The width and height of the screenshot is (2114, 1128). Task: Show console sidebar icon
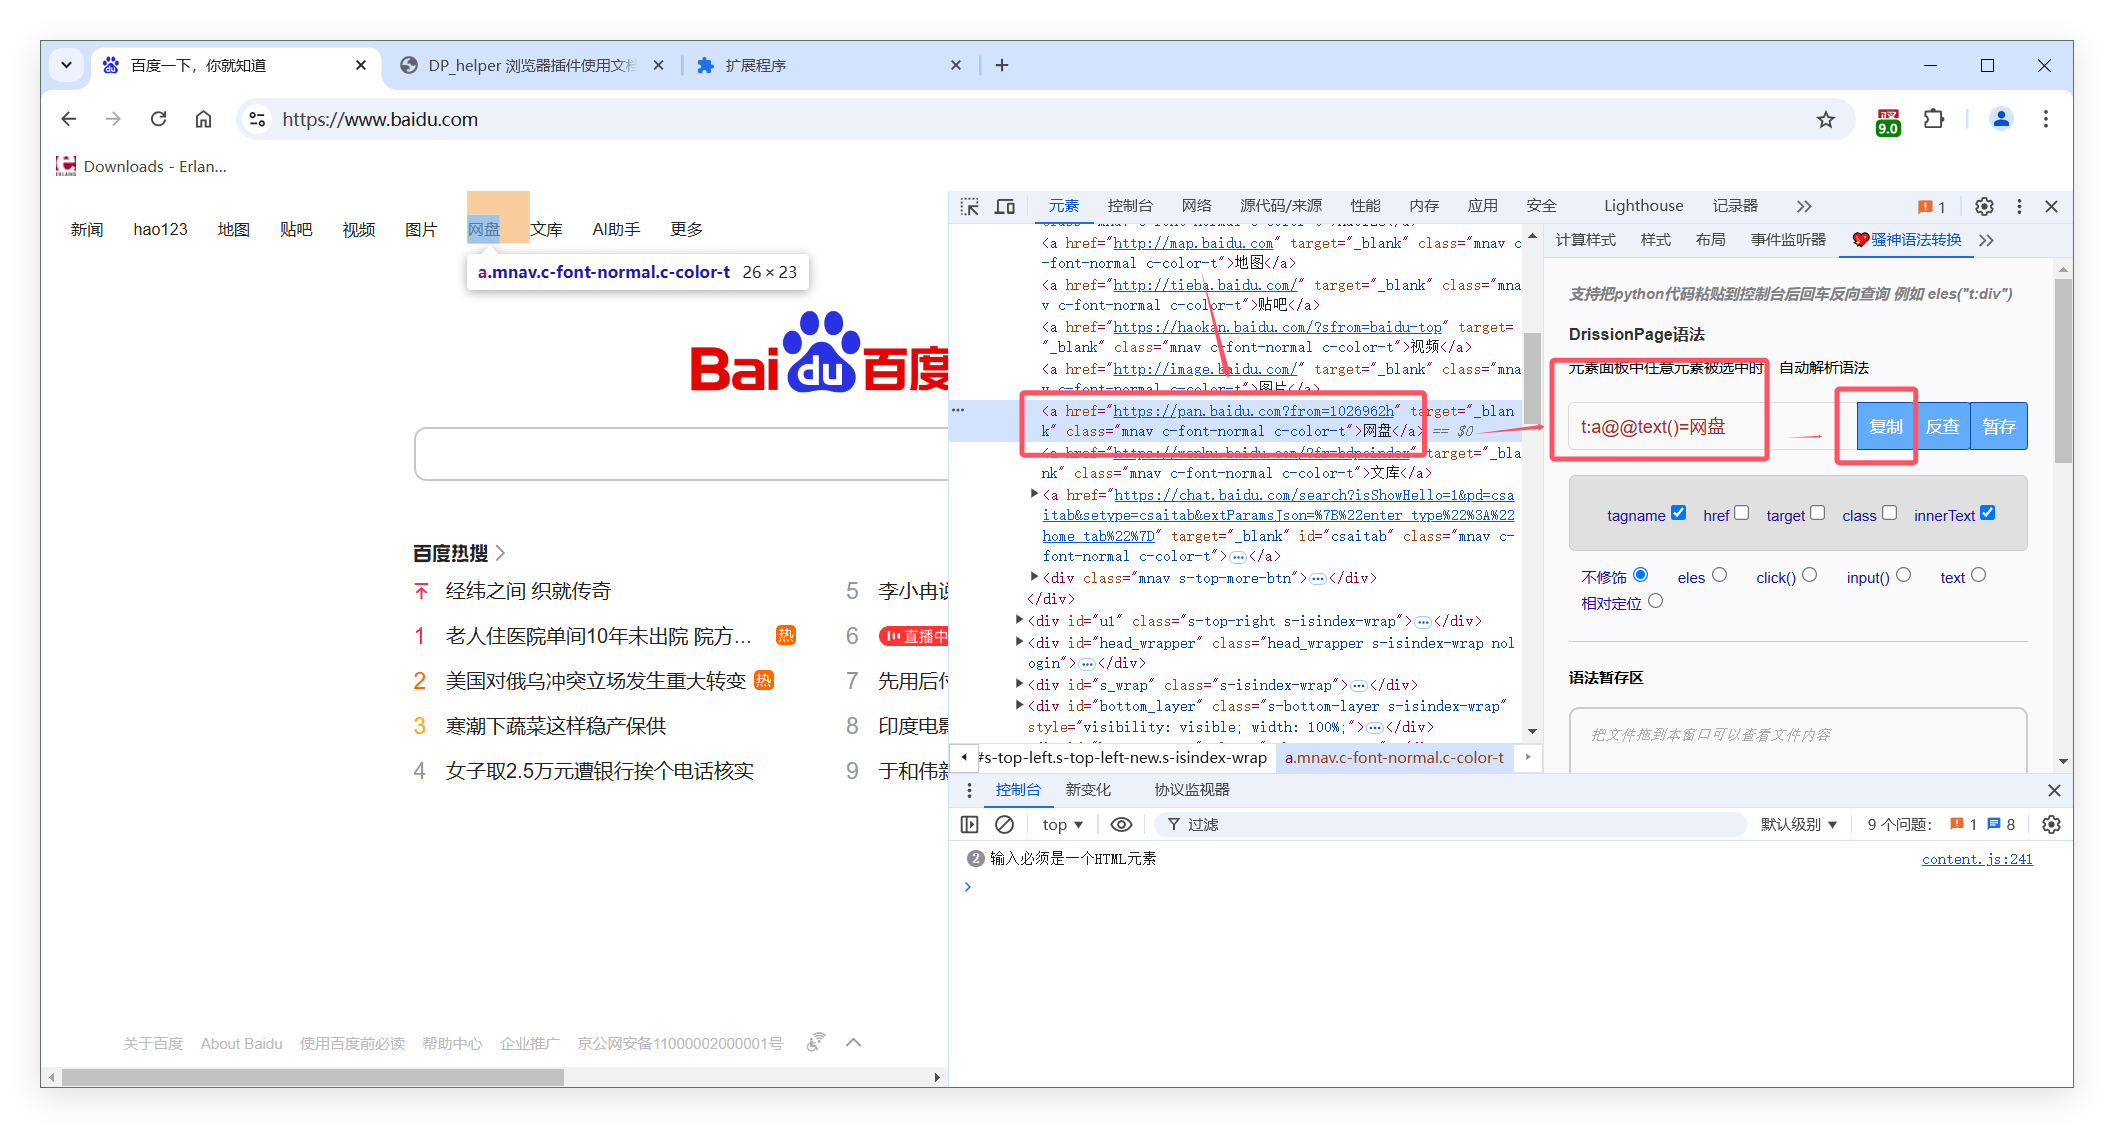(969, 824)
